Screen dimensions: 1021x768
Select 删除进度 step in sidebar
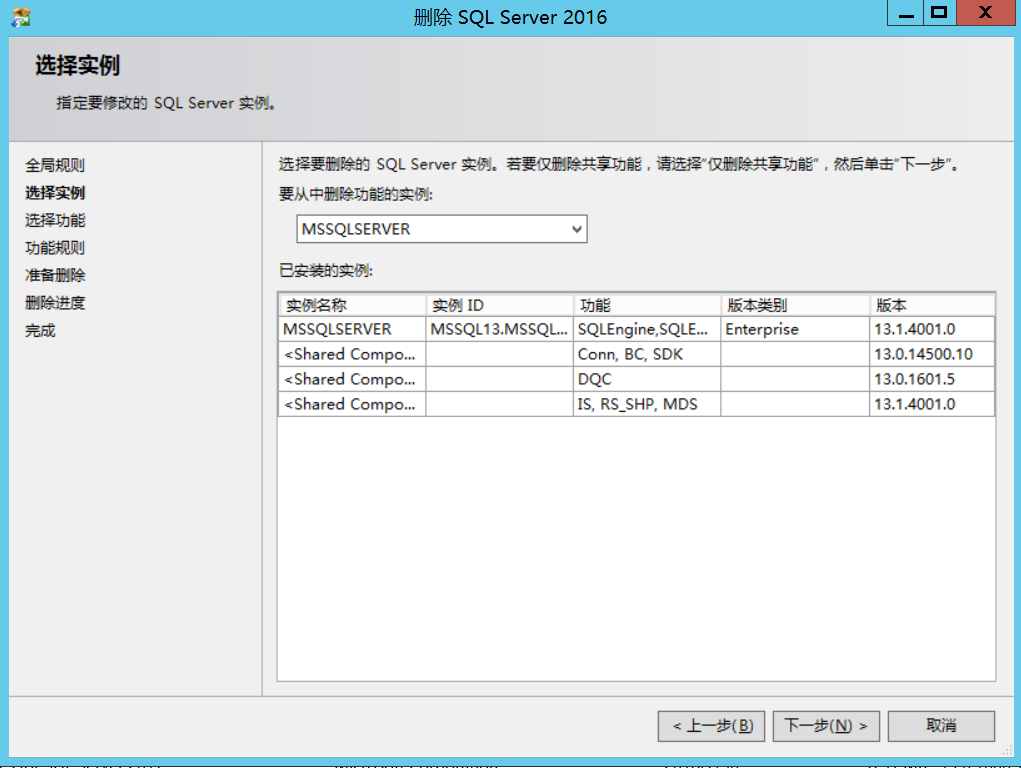(55, 303)
